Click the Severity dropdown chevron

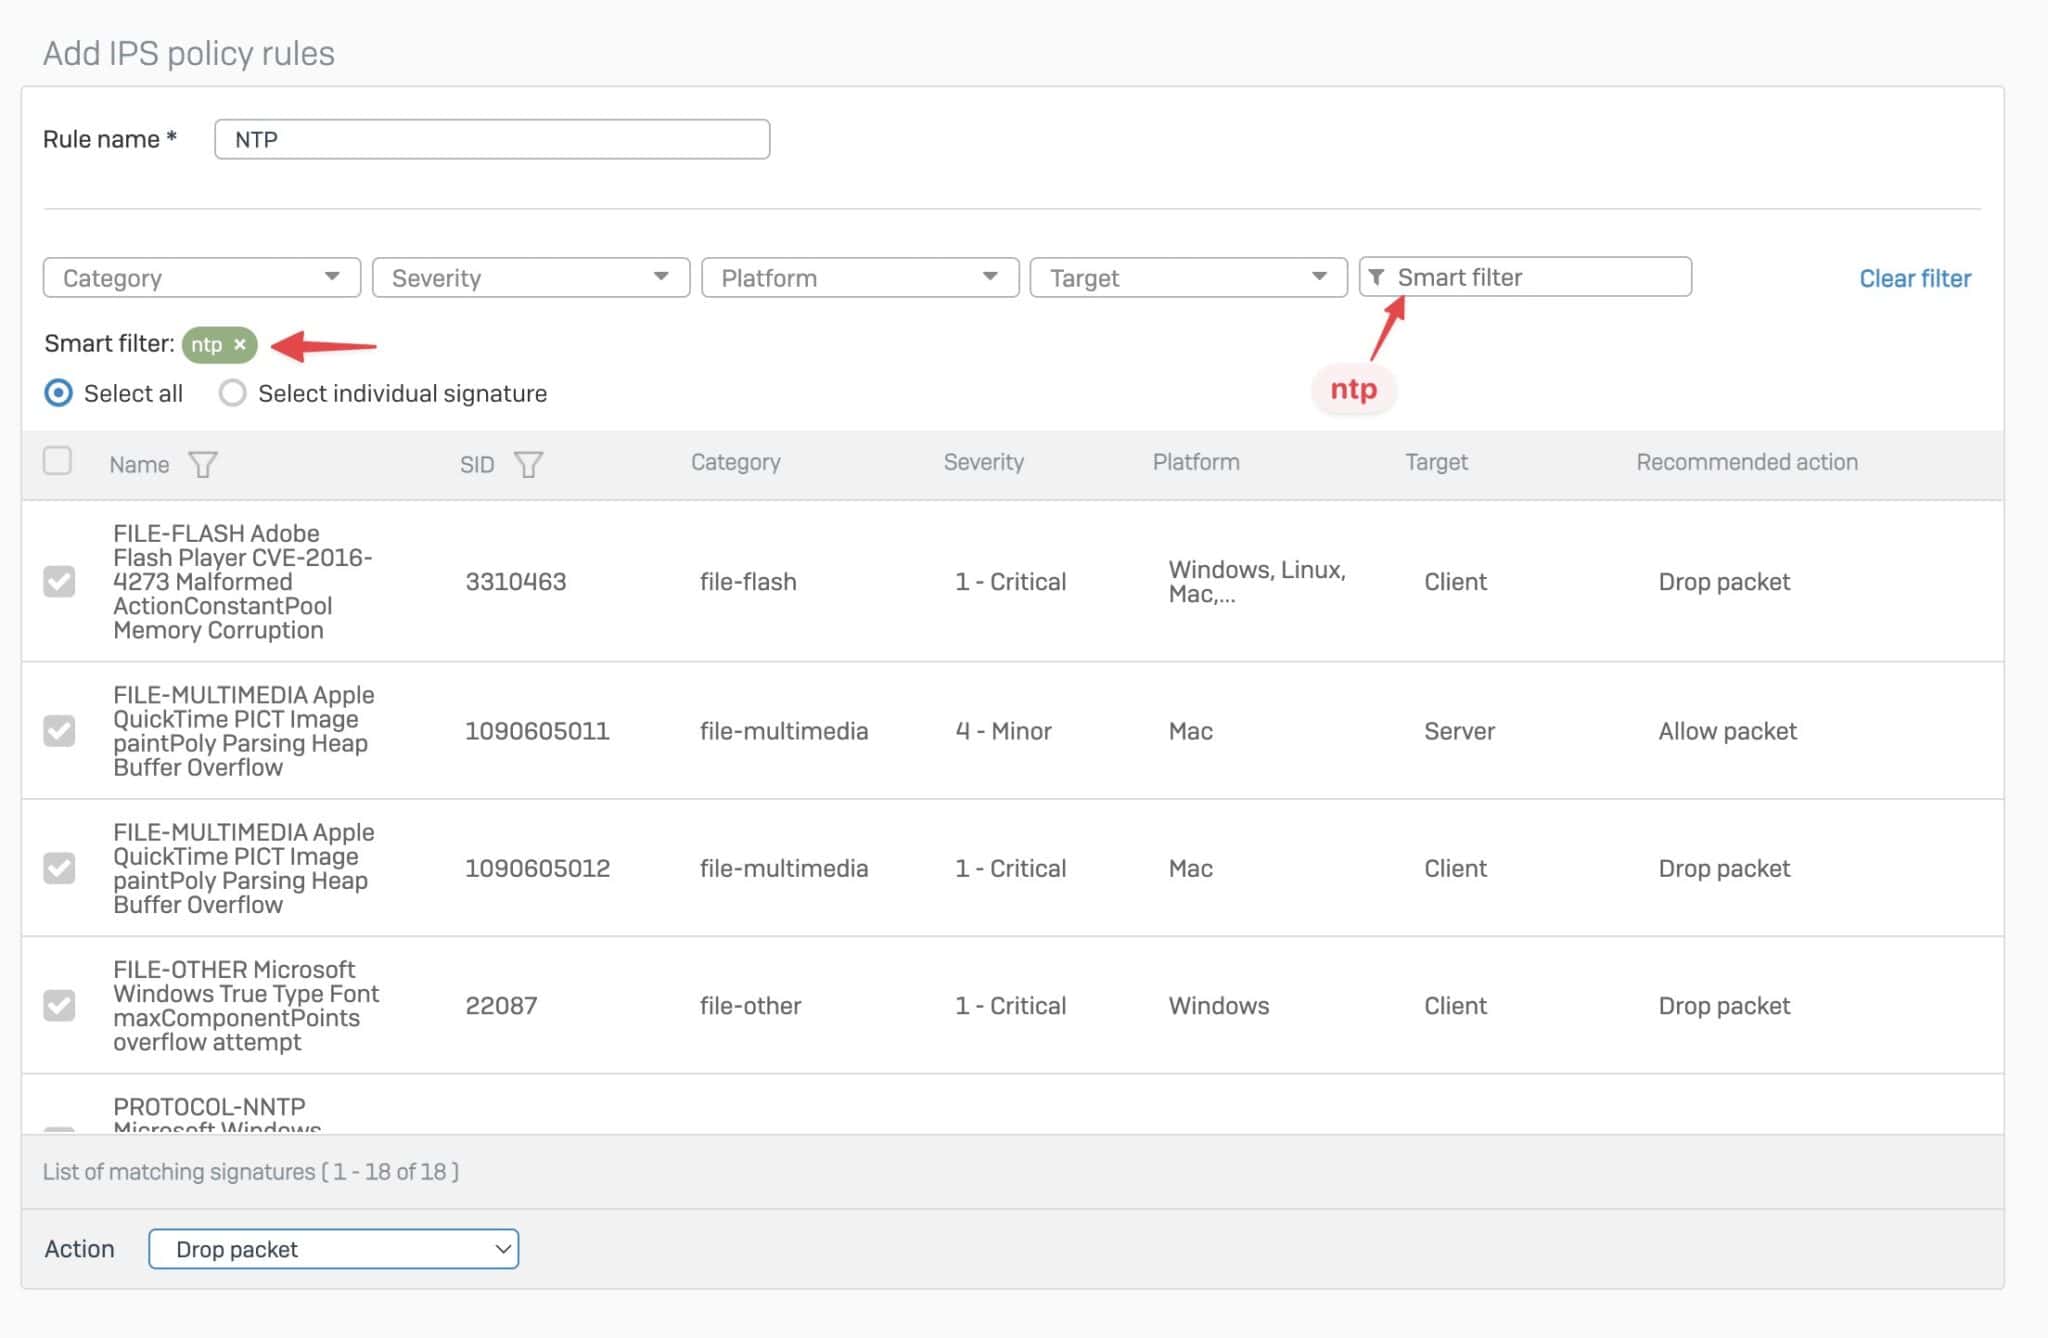(x=660, y=277)
